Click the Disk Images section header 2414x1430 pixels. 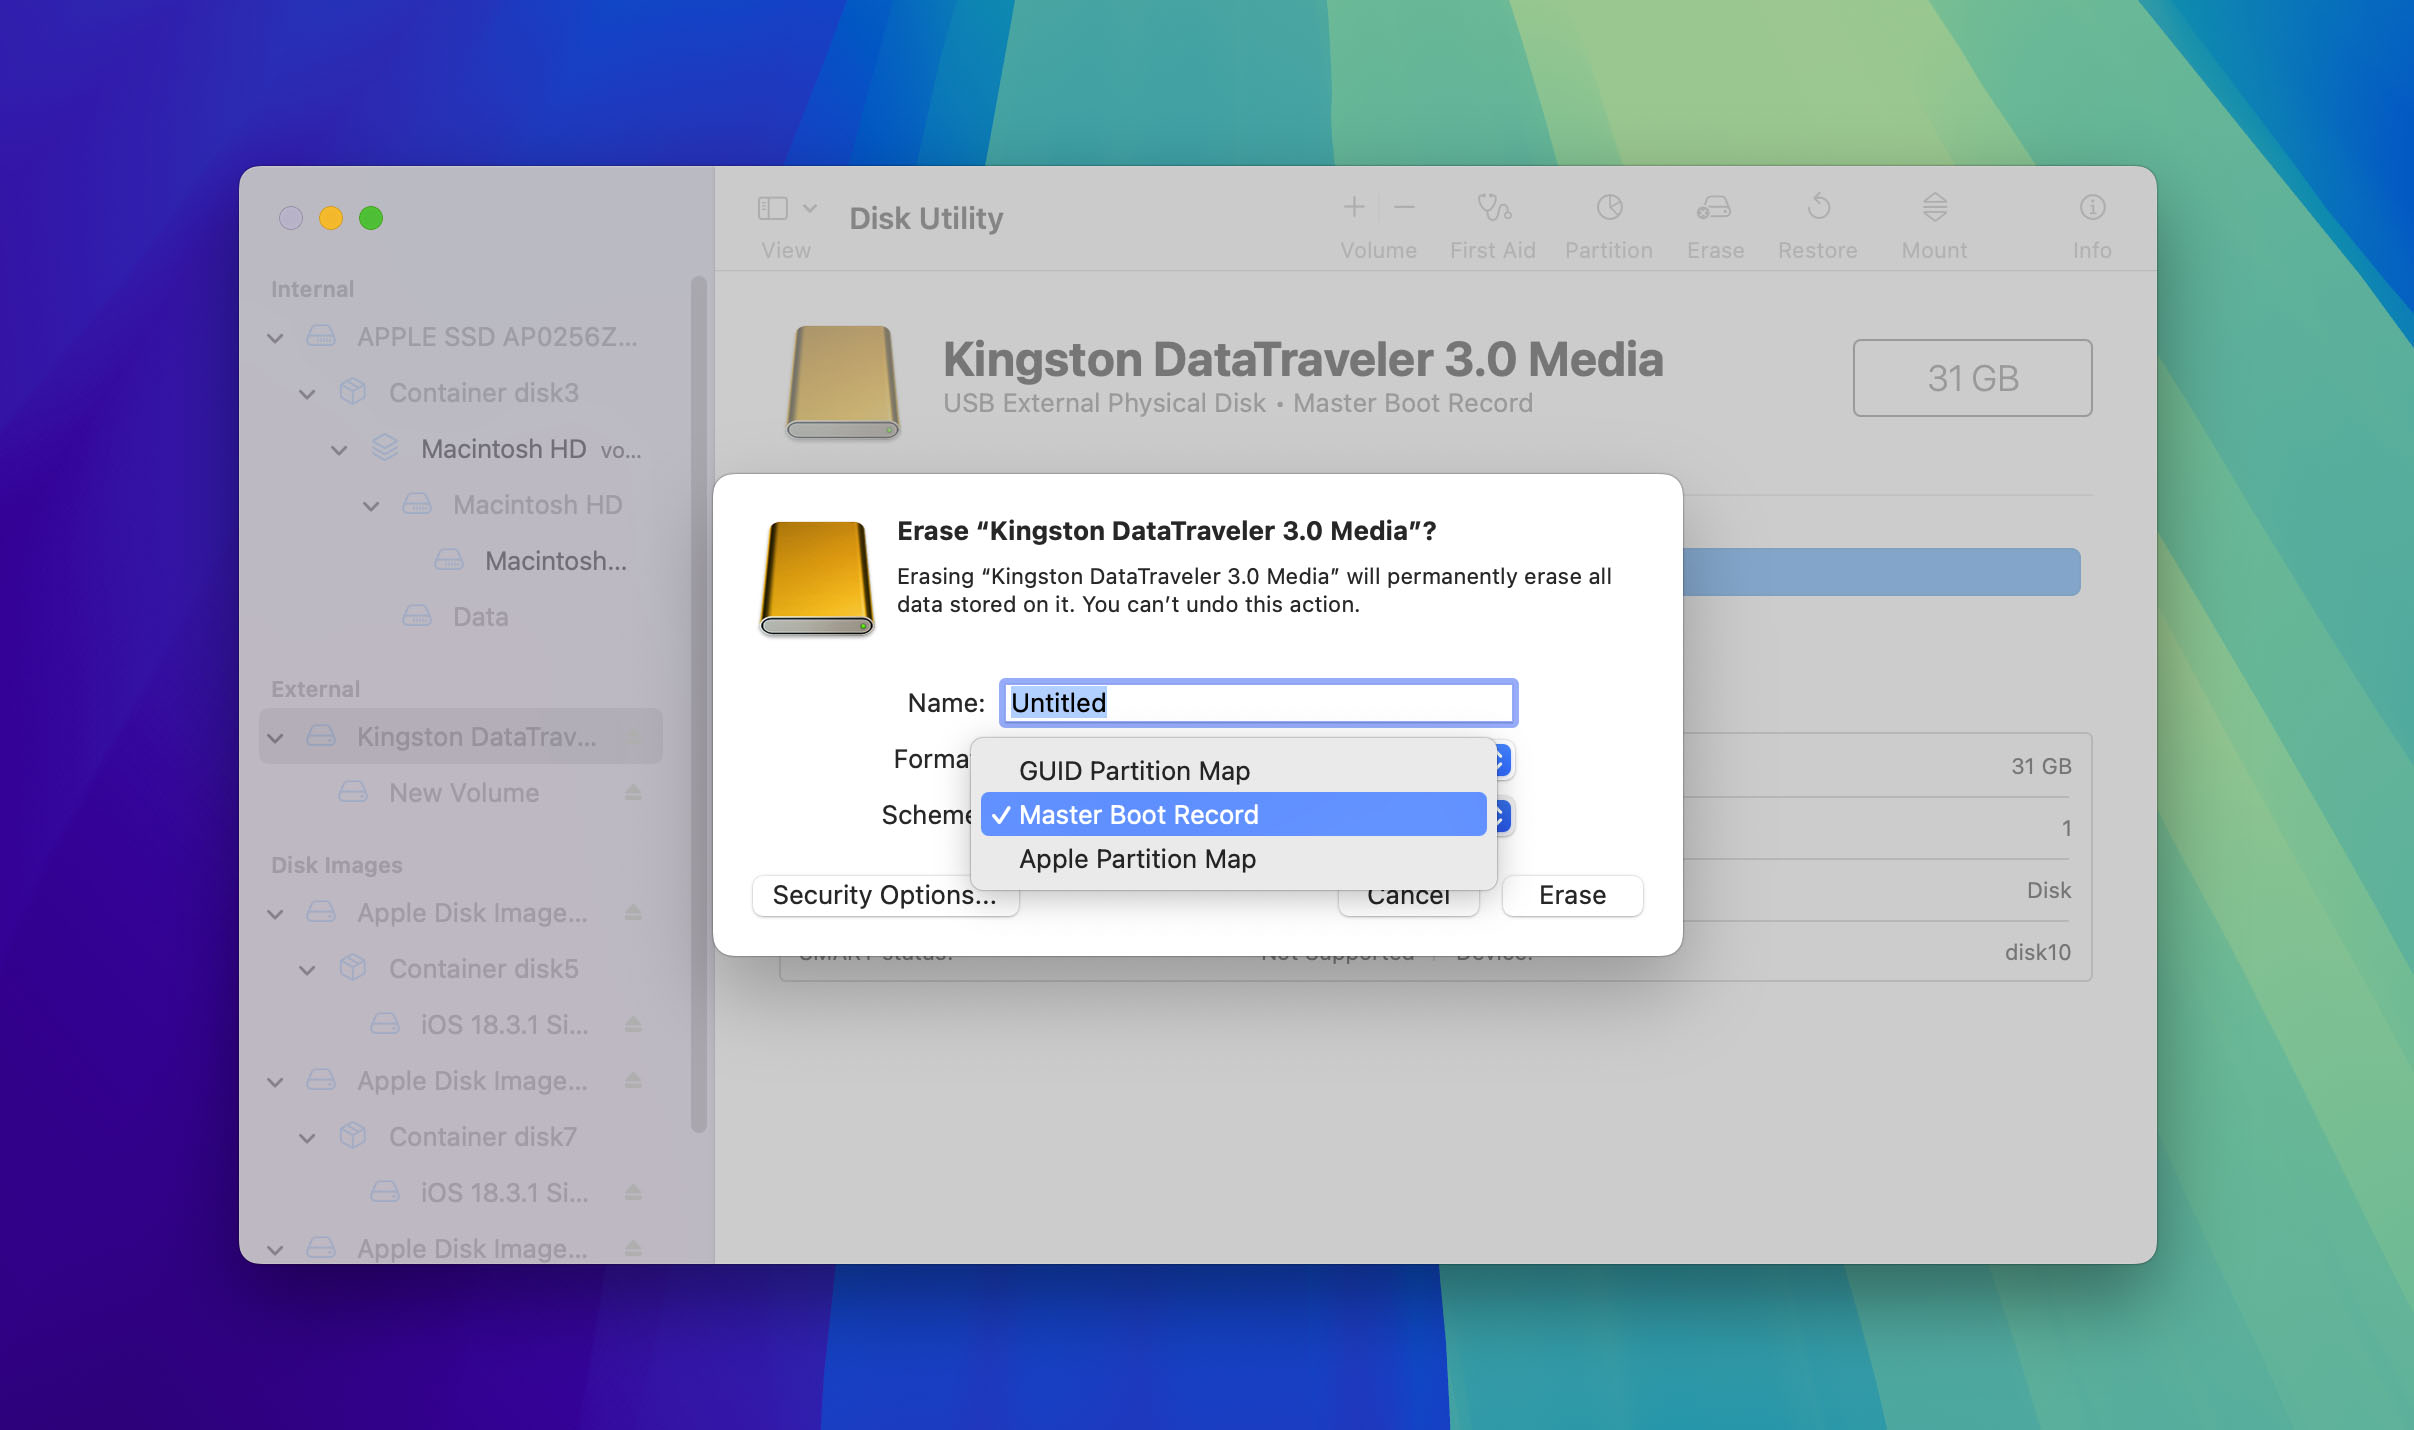(x=336, y=865)
